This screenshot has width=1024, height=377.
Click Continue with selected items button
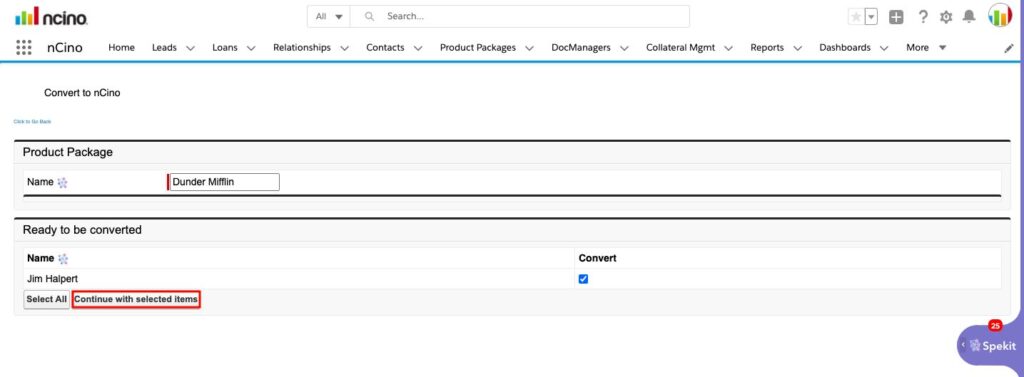coord(136,299)
